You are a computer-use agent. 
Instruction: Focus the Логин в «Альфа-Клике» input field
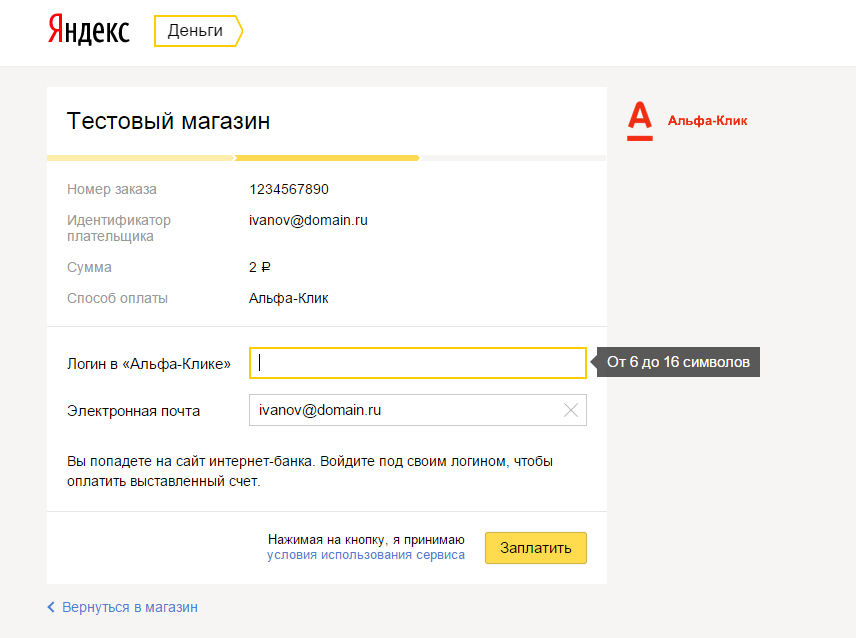pos(418,363)
